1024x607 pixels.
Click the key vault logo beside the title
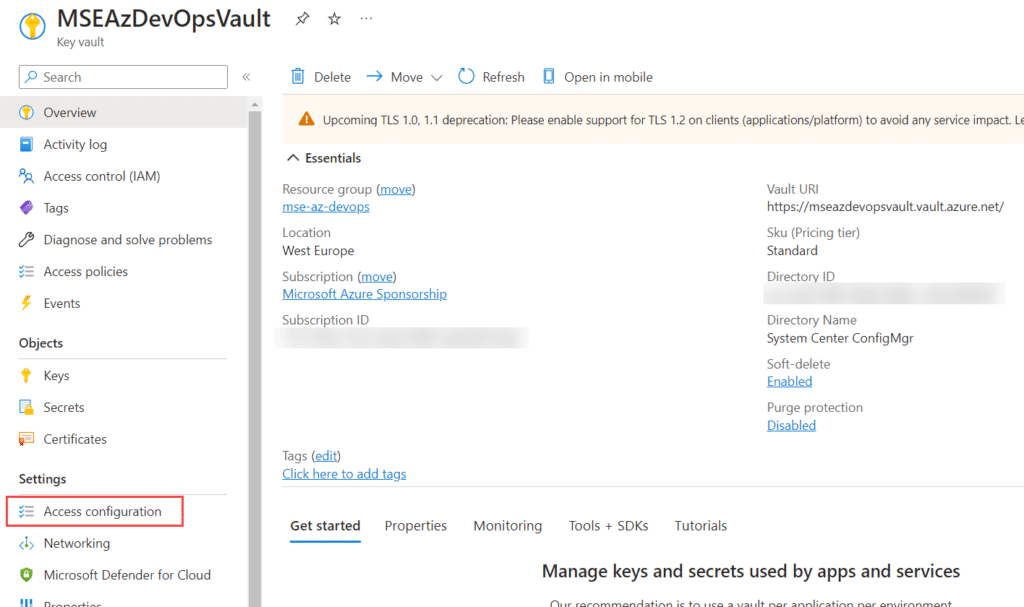(32, 27)
